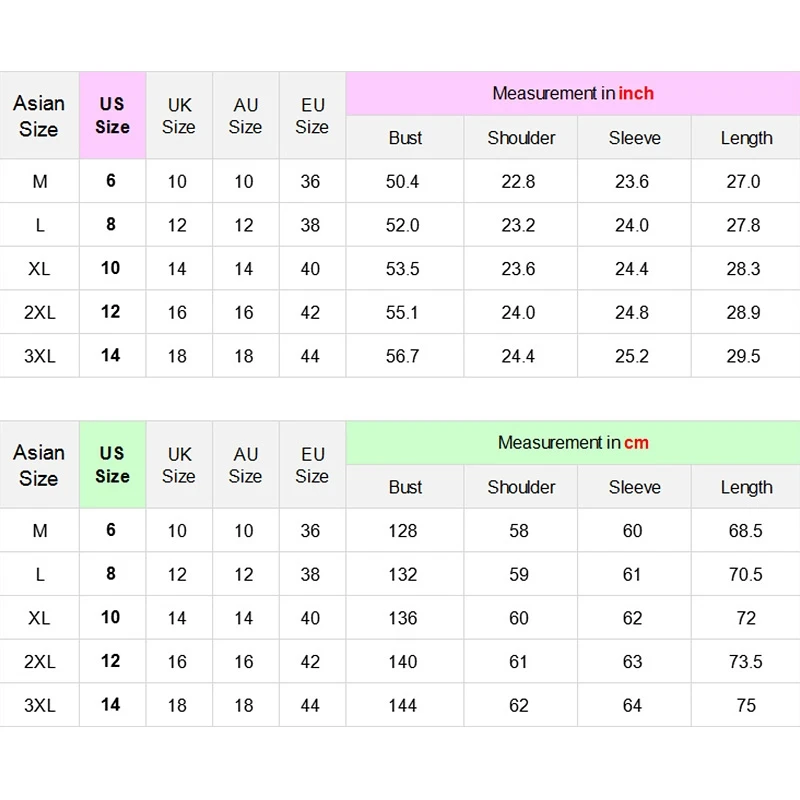Click the 64 sleeve value in cm table

(632, 705)
